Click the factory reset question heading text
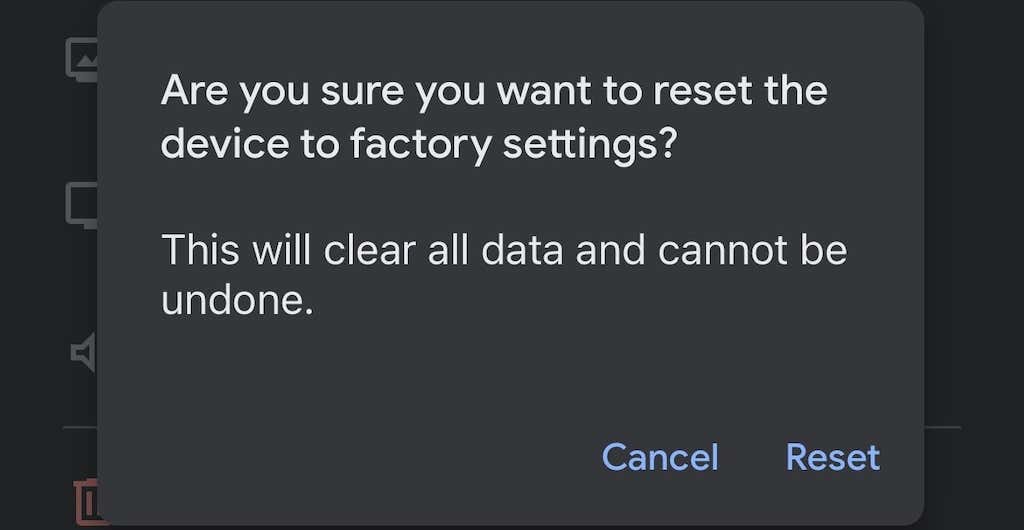1024x530 pixels. (494, 92)
